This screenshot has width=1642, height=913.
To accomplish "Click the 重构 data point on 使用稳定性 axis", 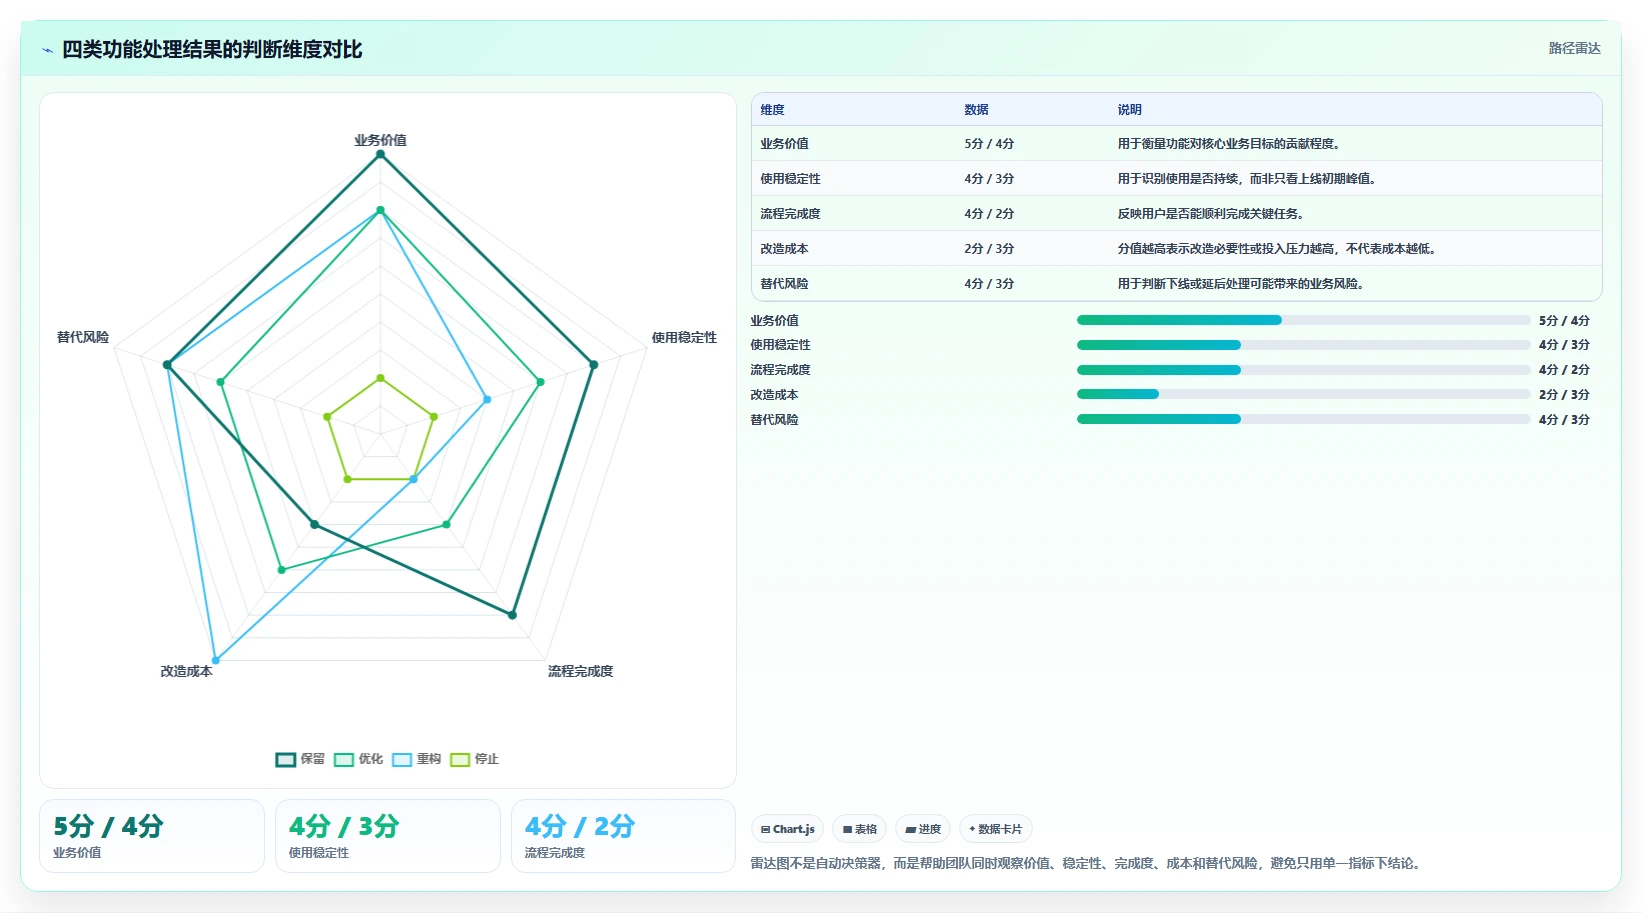I will pyautogui.click(x=487, y=399).
